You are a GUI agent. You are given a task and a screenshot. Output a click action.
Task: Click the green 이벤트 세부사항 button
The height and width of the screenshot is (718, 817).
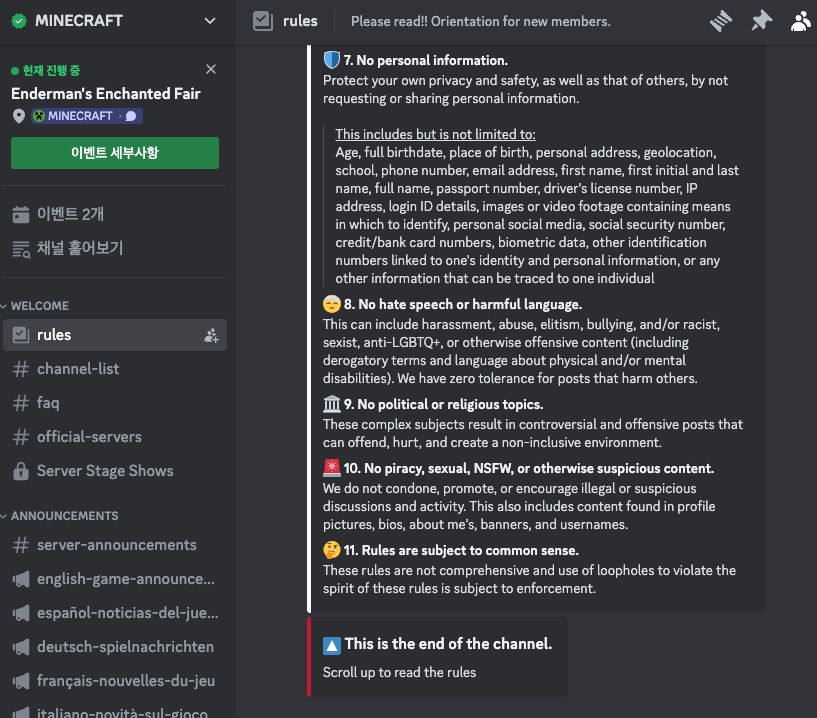[x=115, y=153]
